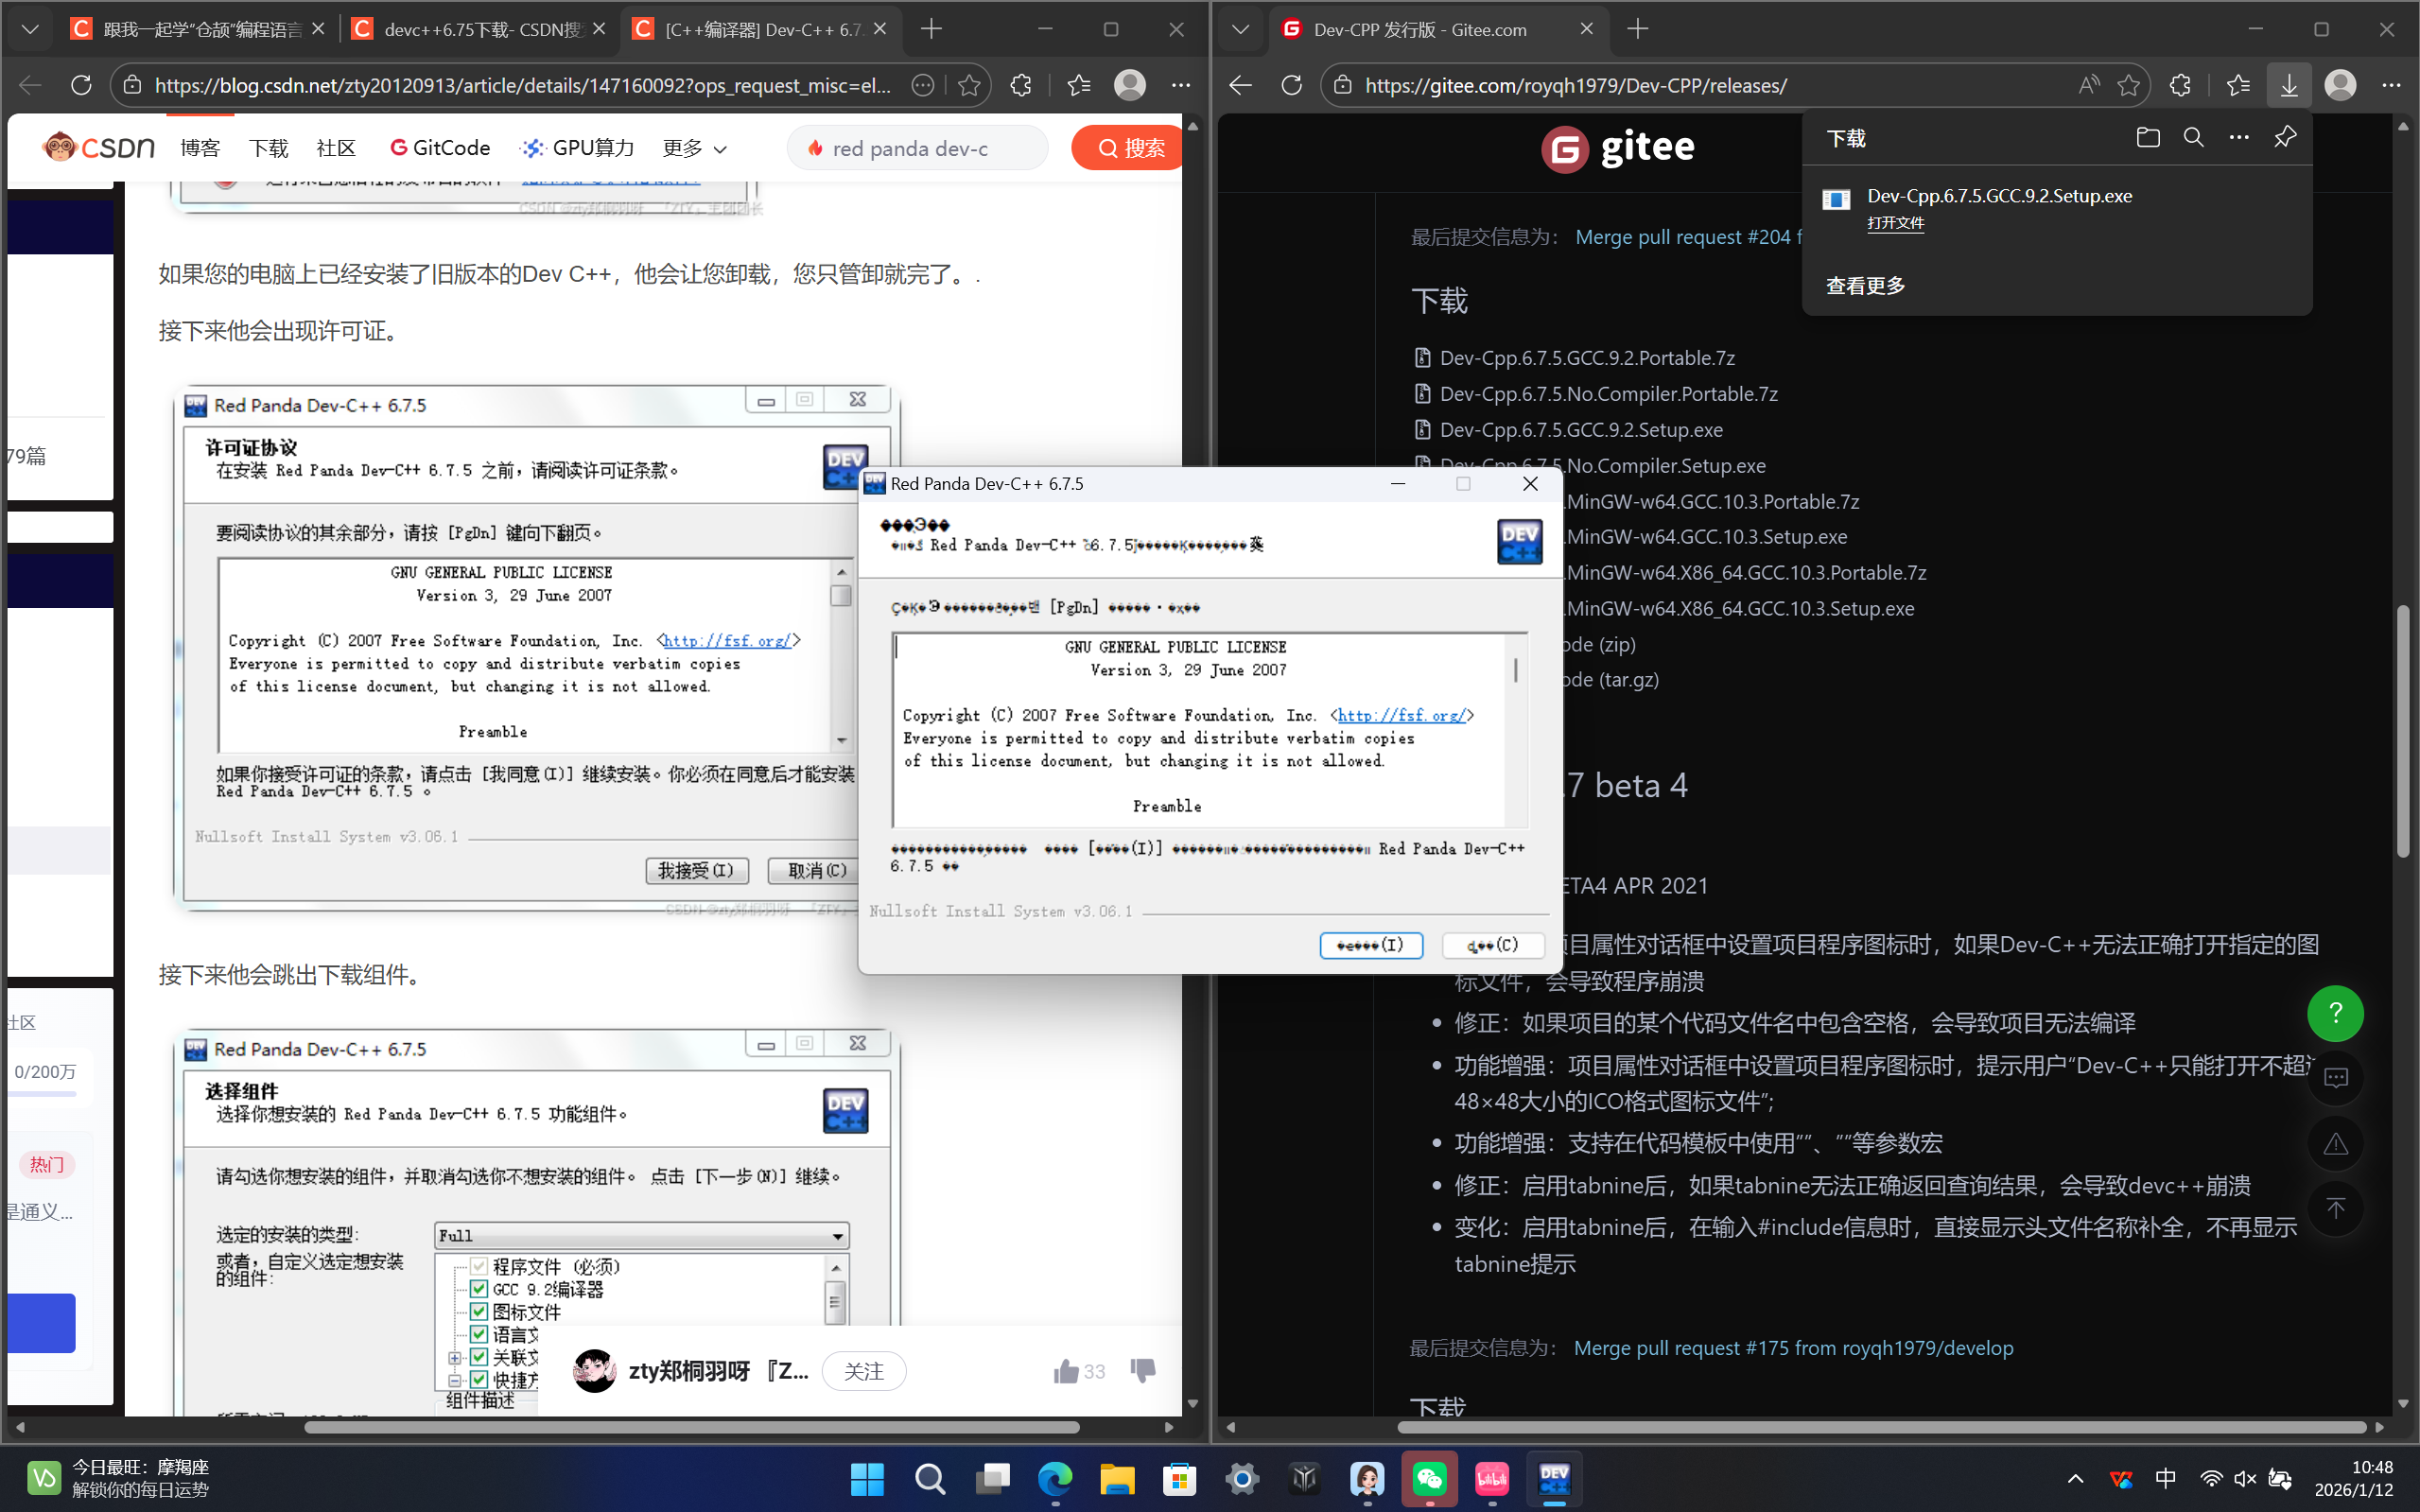This screenshot has height=1512, width=2420.
Task: Uncheck the GCC 9.2编译器 component
Action: click(478, 1289)
